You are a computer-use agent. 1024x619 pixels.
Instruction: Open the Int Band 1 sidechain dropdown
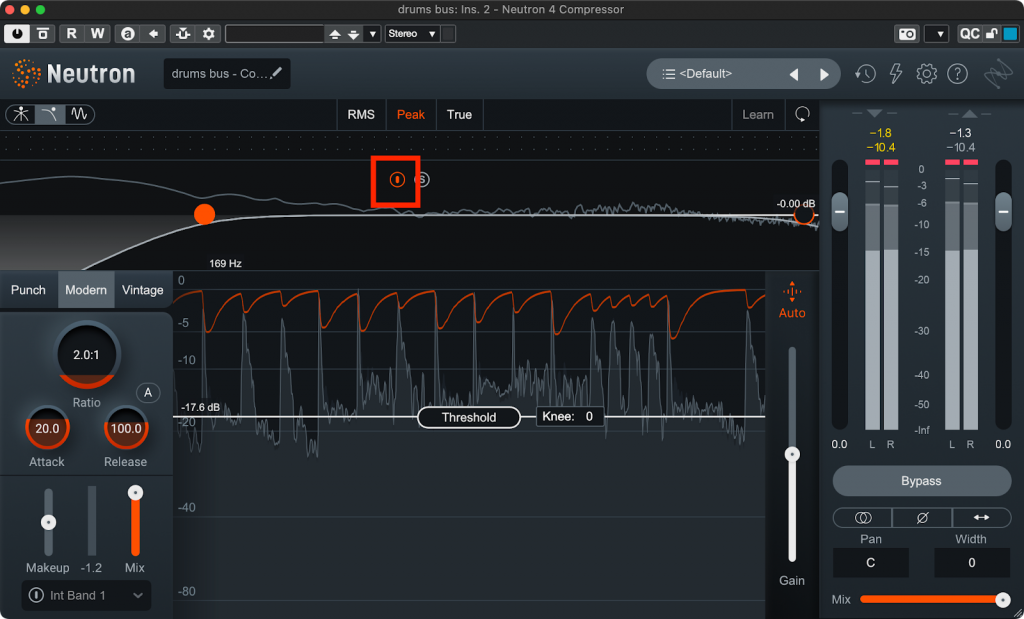coord(86,595)
